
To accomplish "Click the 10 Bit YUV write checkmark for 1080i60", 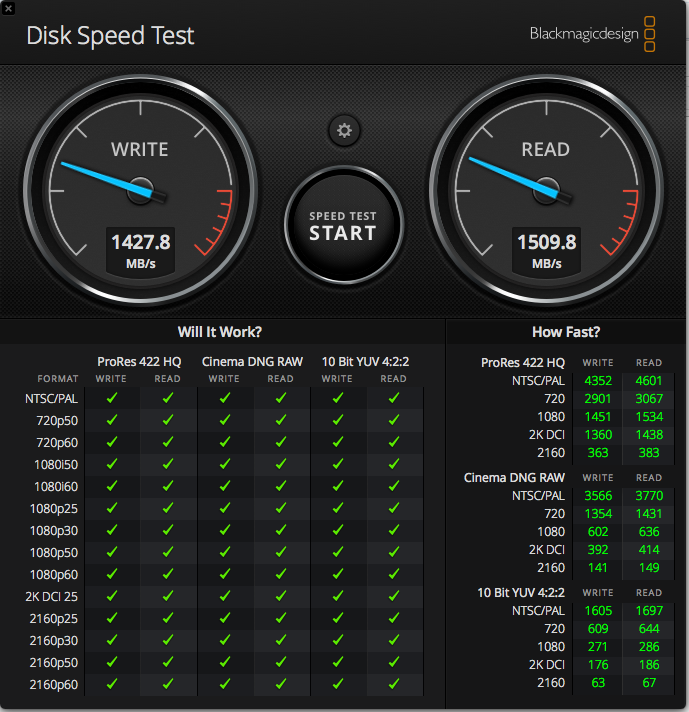I will click(x=337, y=486).
